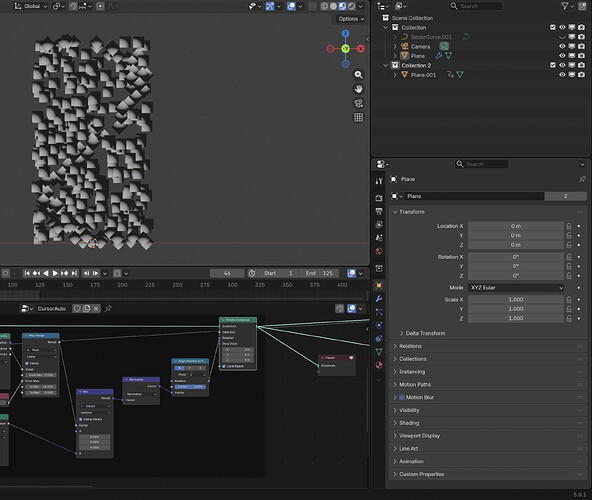
Task: Click outliner Search field
Action: point(476,6)
